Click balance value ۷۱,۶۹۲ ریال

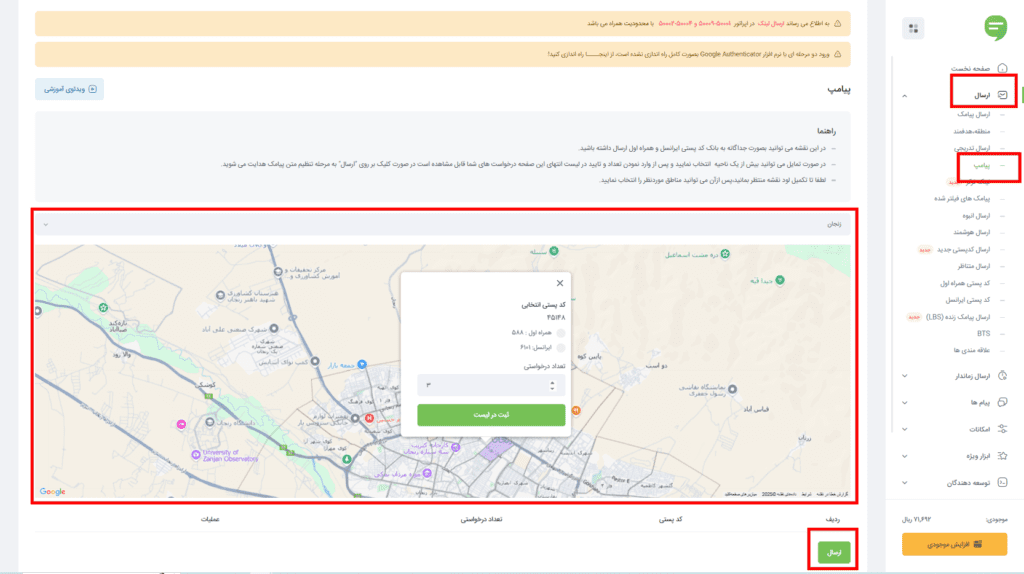916,520
